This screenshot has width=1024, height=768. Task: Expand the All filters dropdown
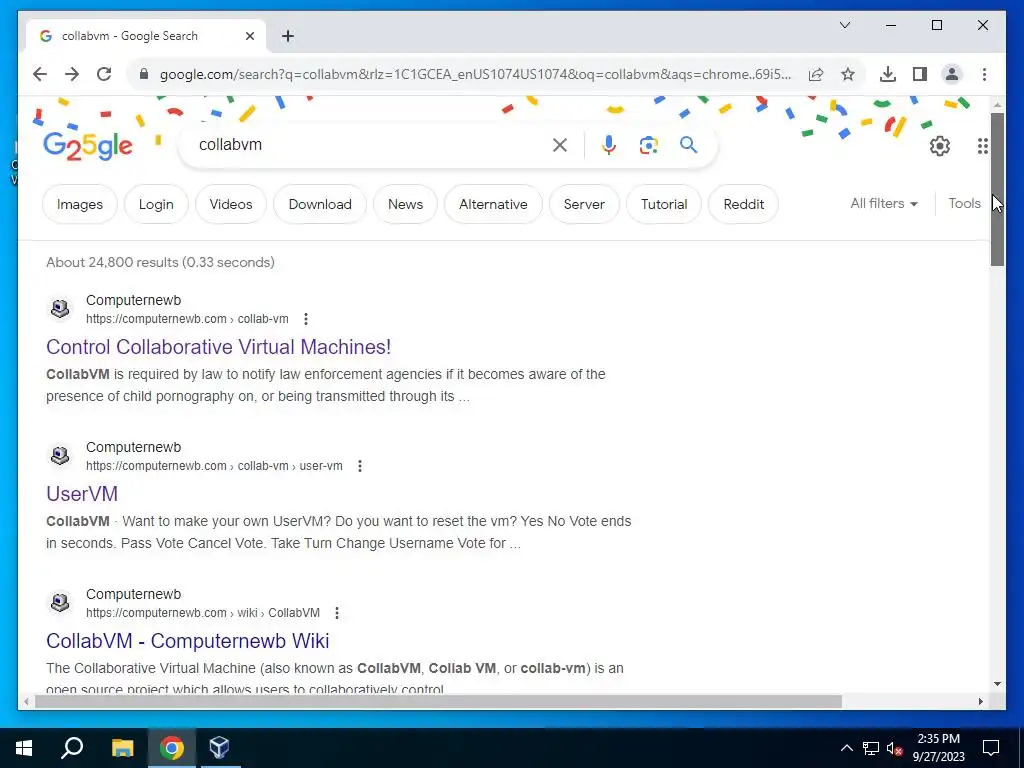pyautogui.click(x=884, y=204)
